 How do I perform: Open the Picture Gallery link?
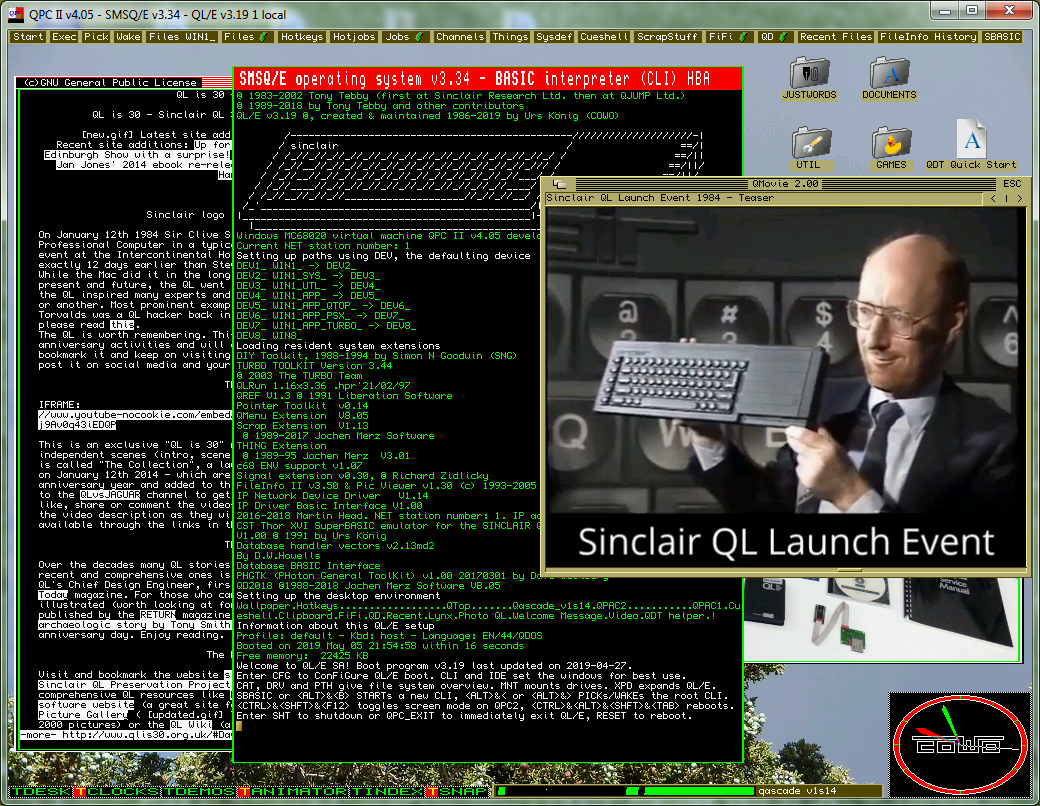[x=83, y=714]
